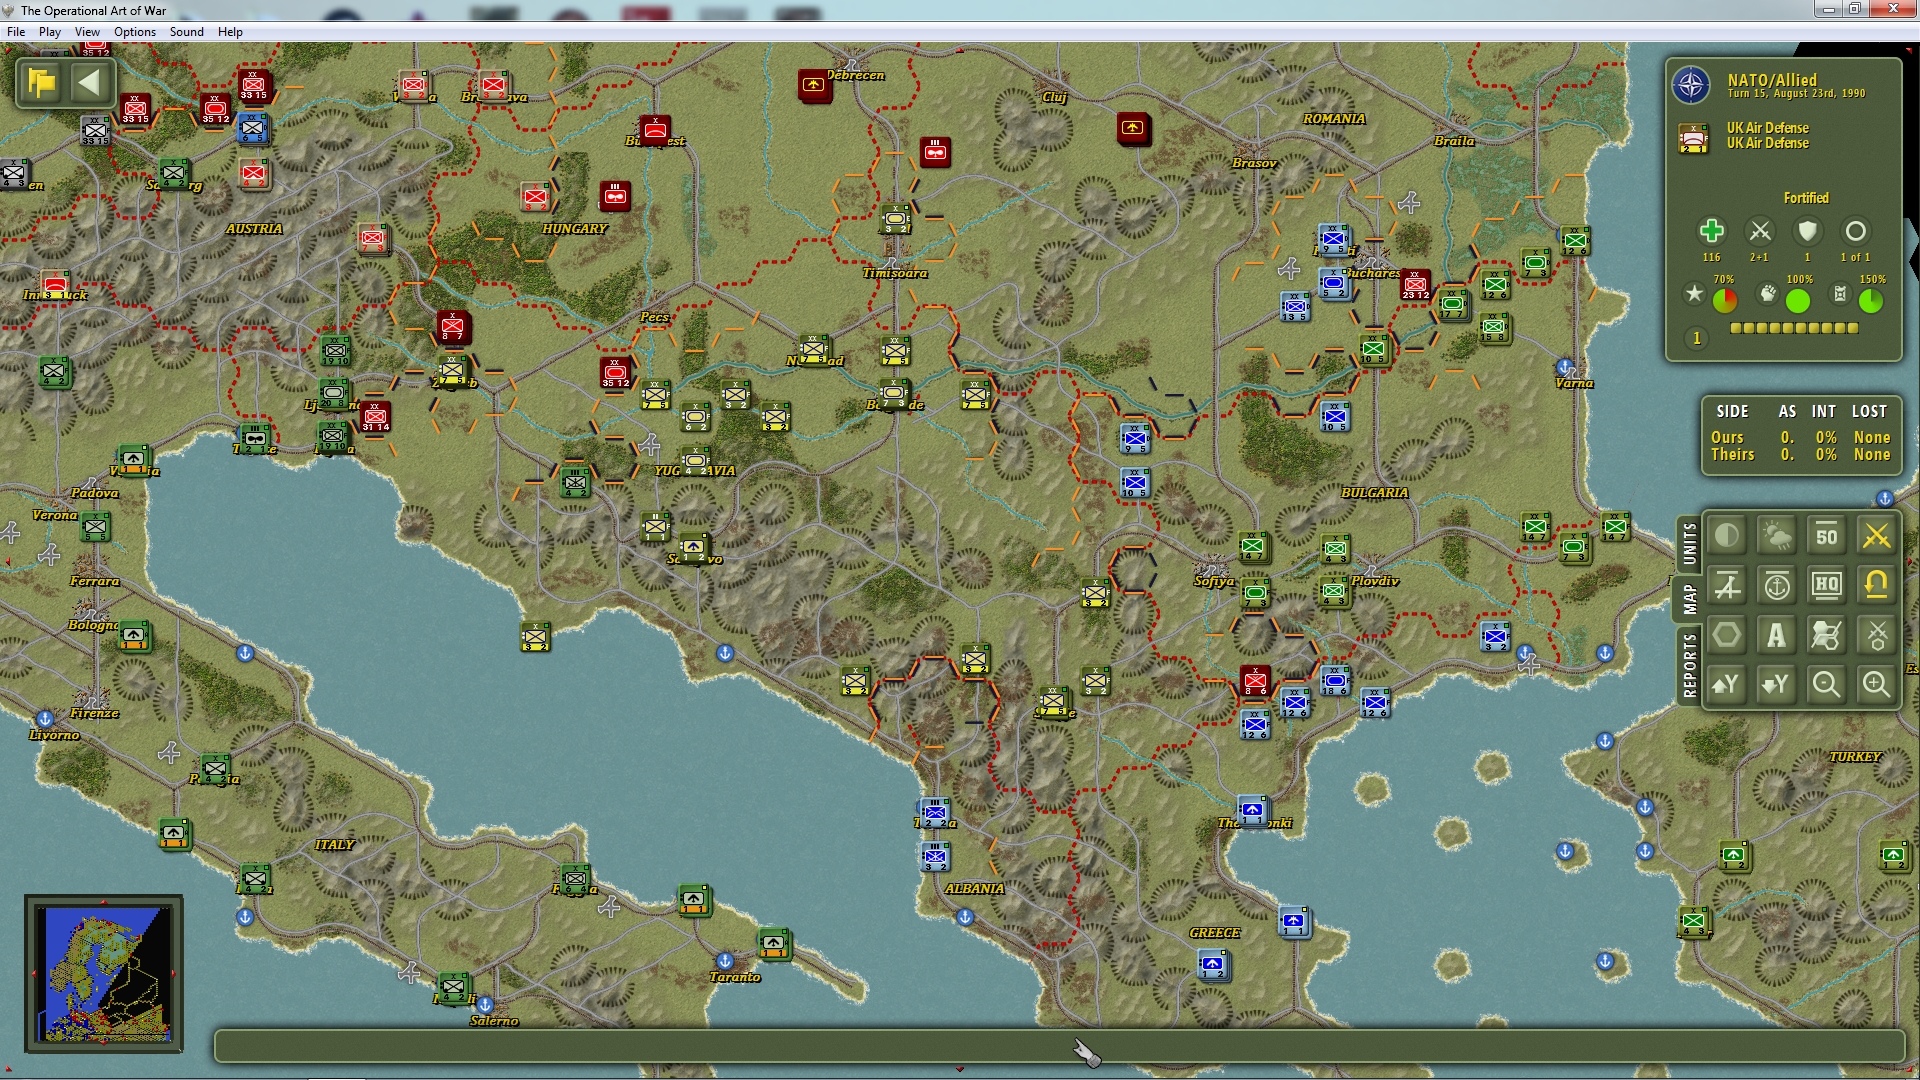The width and height of the screenshot is (1920, 1080).
Task: Open the Sound menu
Action: [x=187, y=32]
